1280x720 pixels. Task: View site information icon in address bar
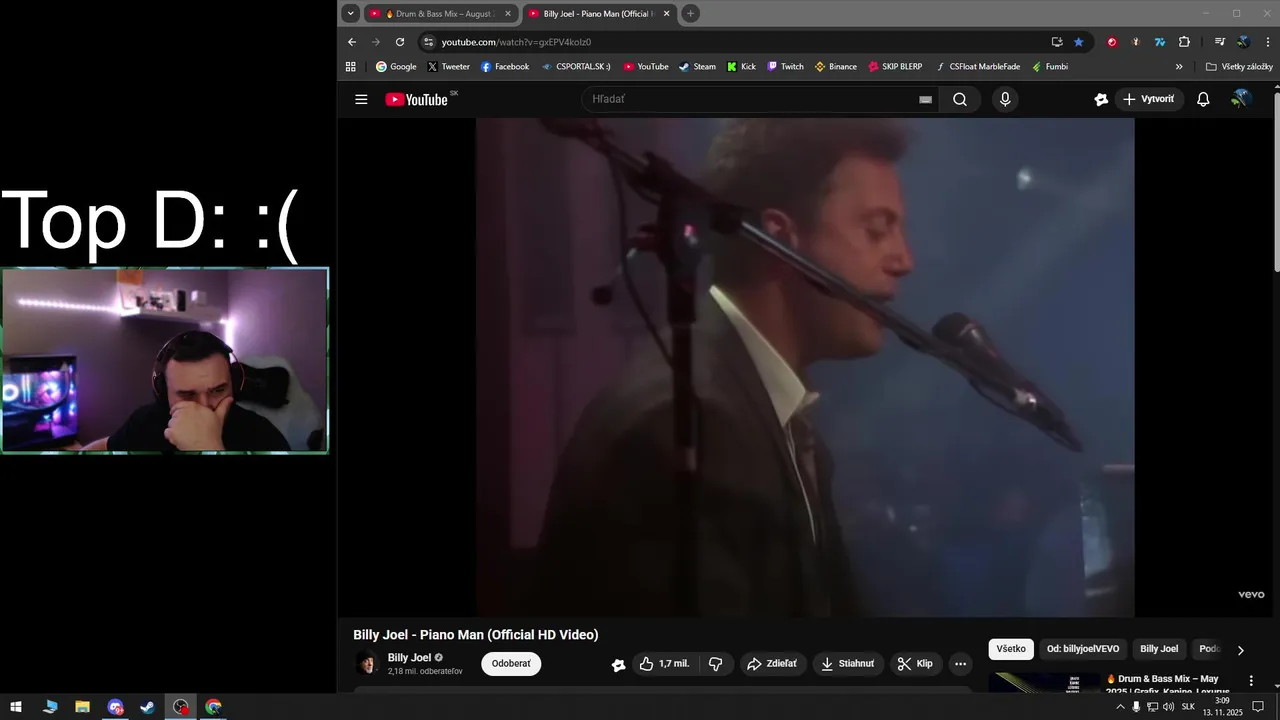tap(429, 42)
